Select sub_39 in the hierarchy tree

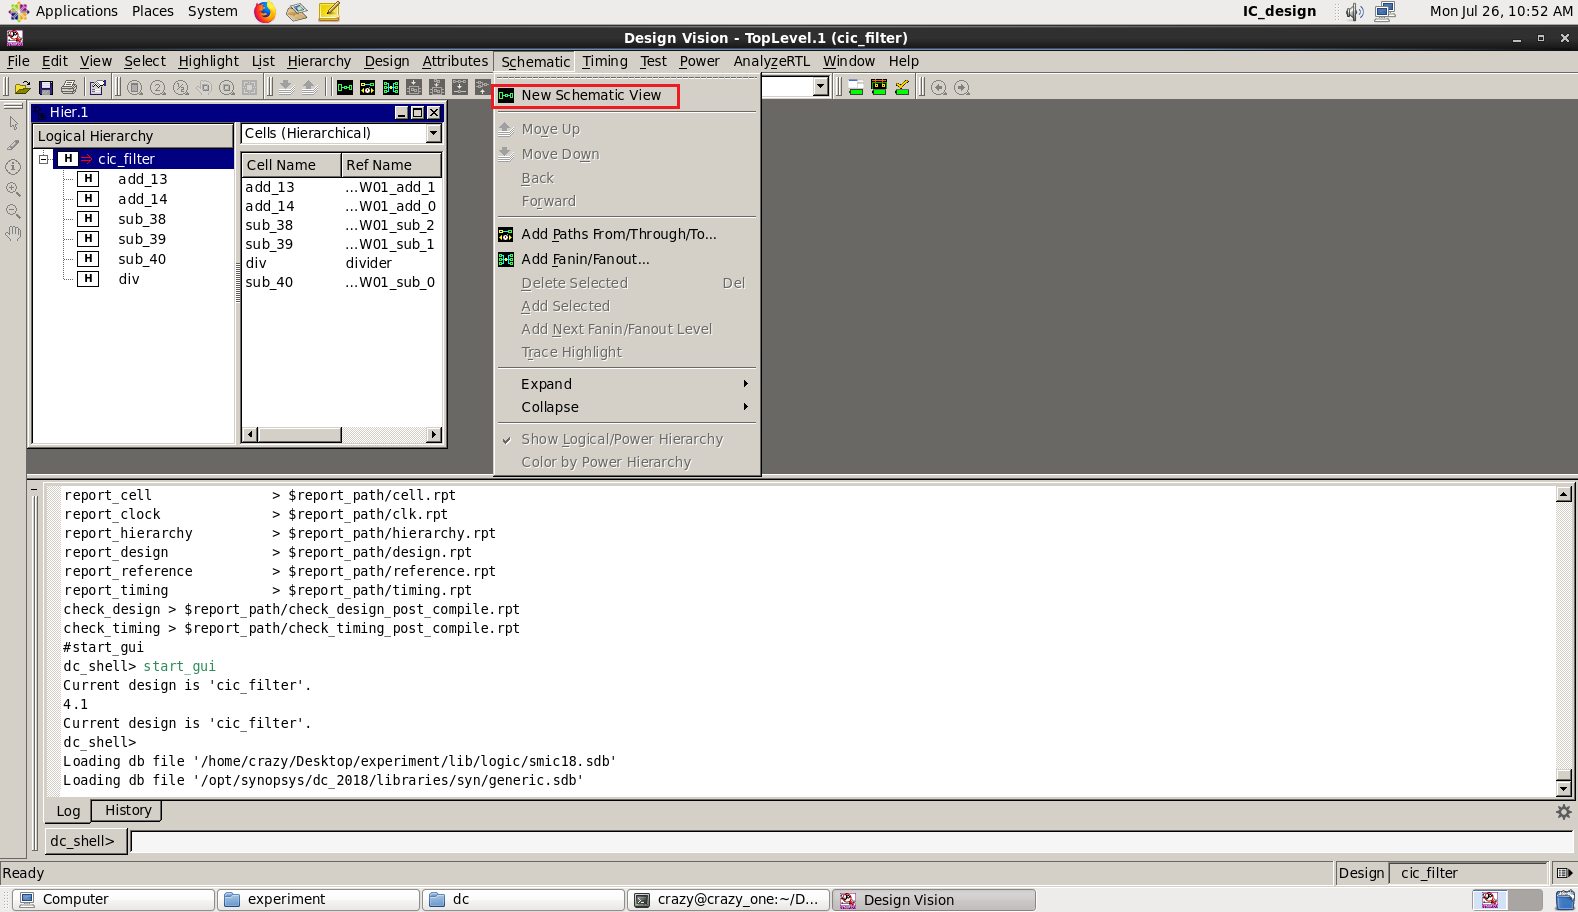142,239
